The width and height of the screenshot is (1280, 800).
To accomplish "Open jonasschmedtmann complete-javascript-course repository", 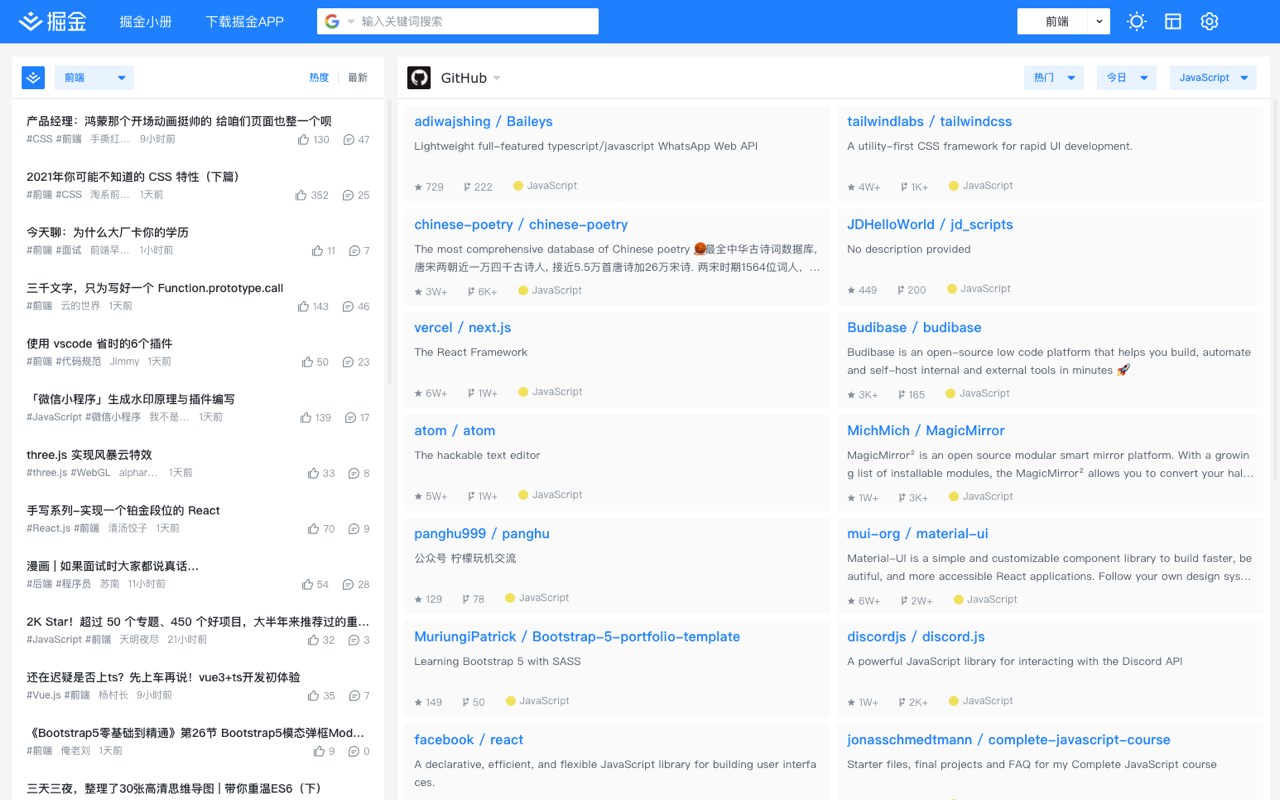I will [1009, 739].
